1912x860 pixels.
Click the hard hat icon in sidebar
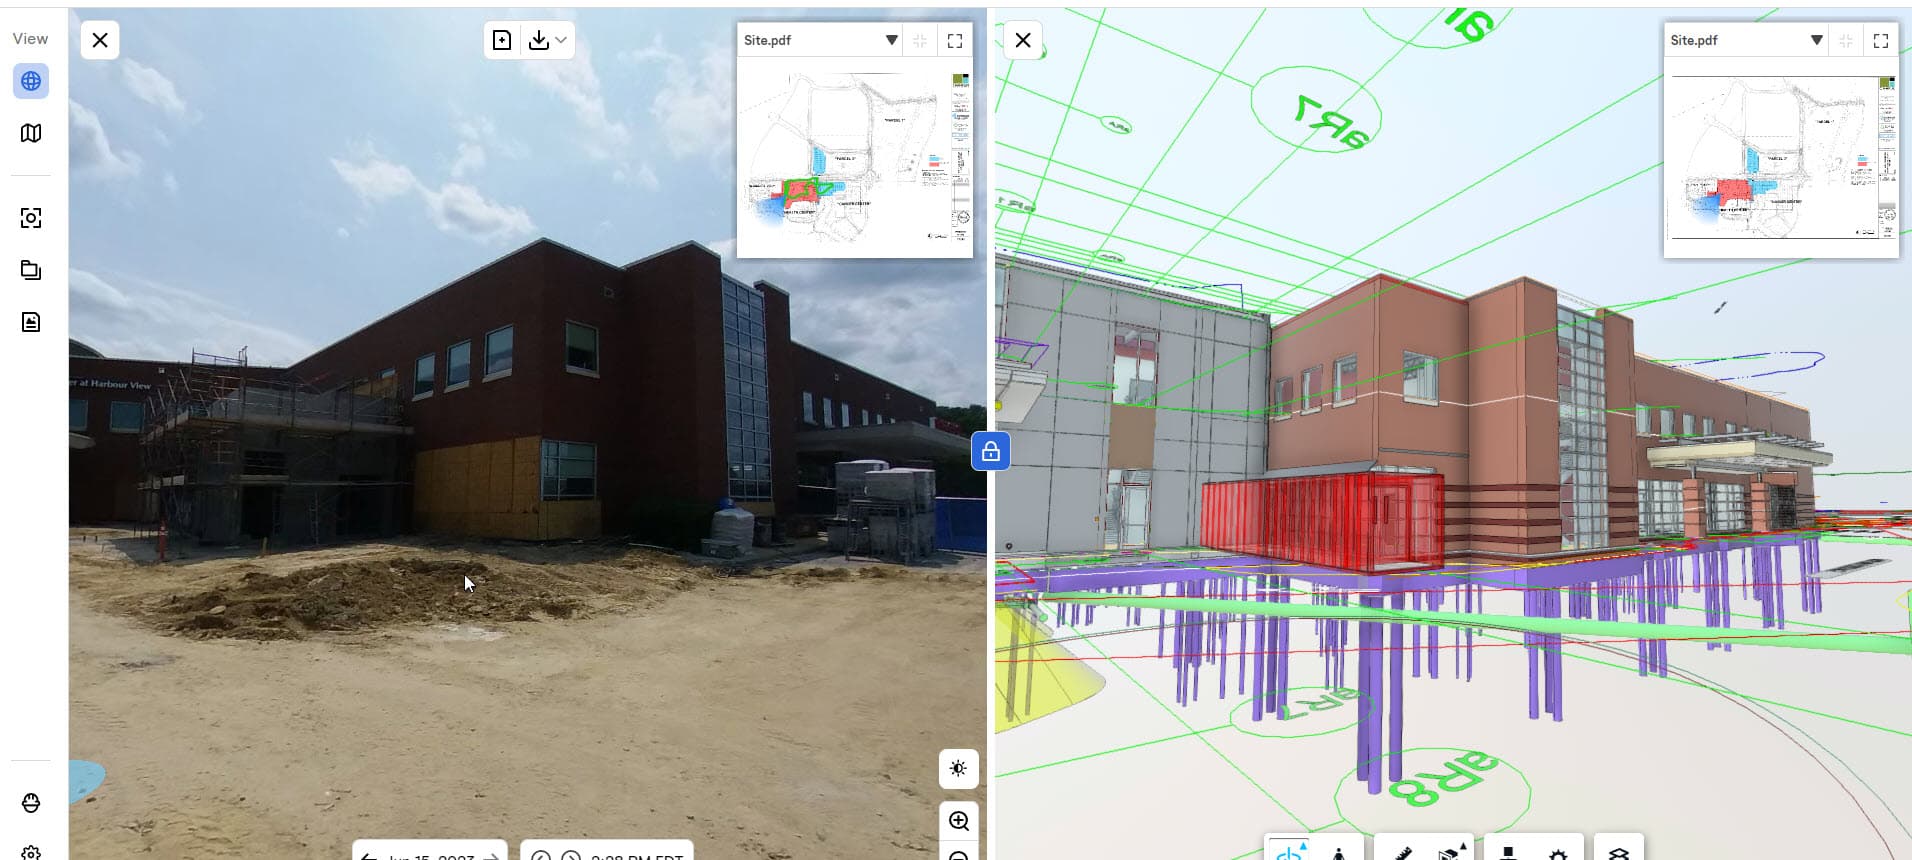(x=31, y=803)
